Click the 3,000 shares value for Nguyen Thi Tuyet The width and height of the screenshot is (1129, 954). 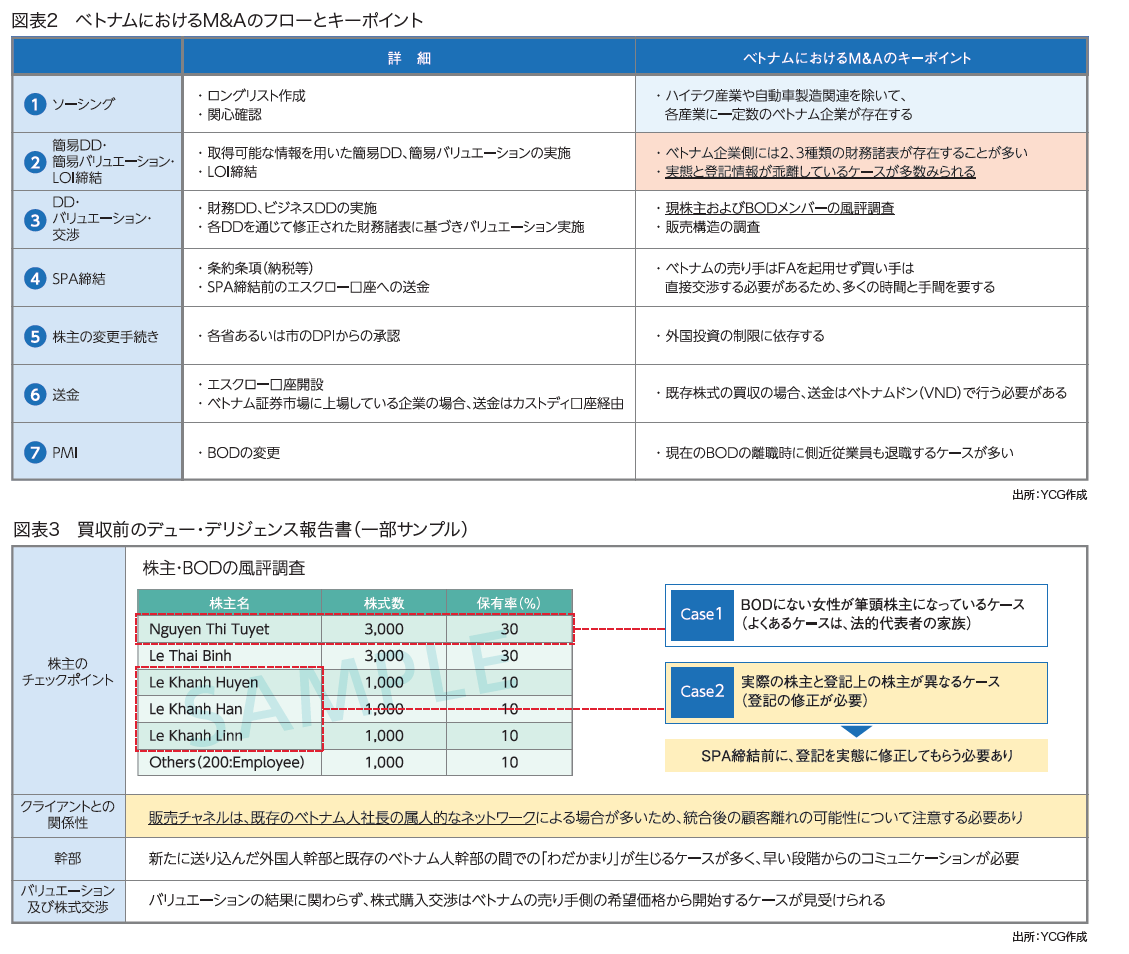click(x=384, y=629)
